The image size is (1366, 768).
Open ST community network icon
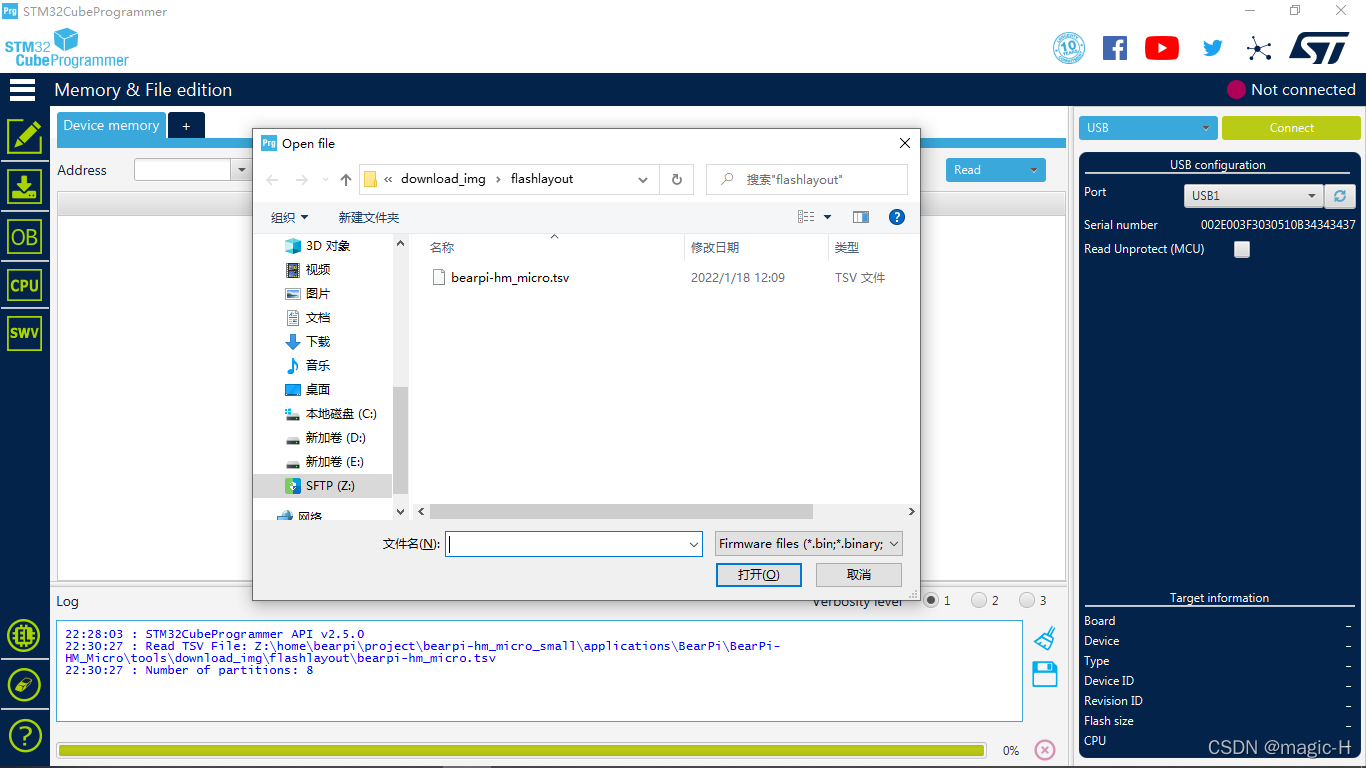pos(1259,48)
